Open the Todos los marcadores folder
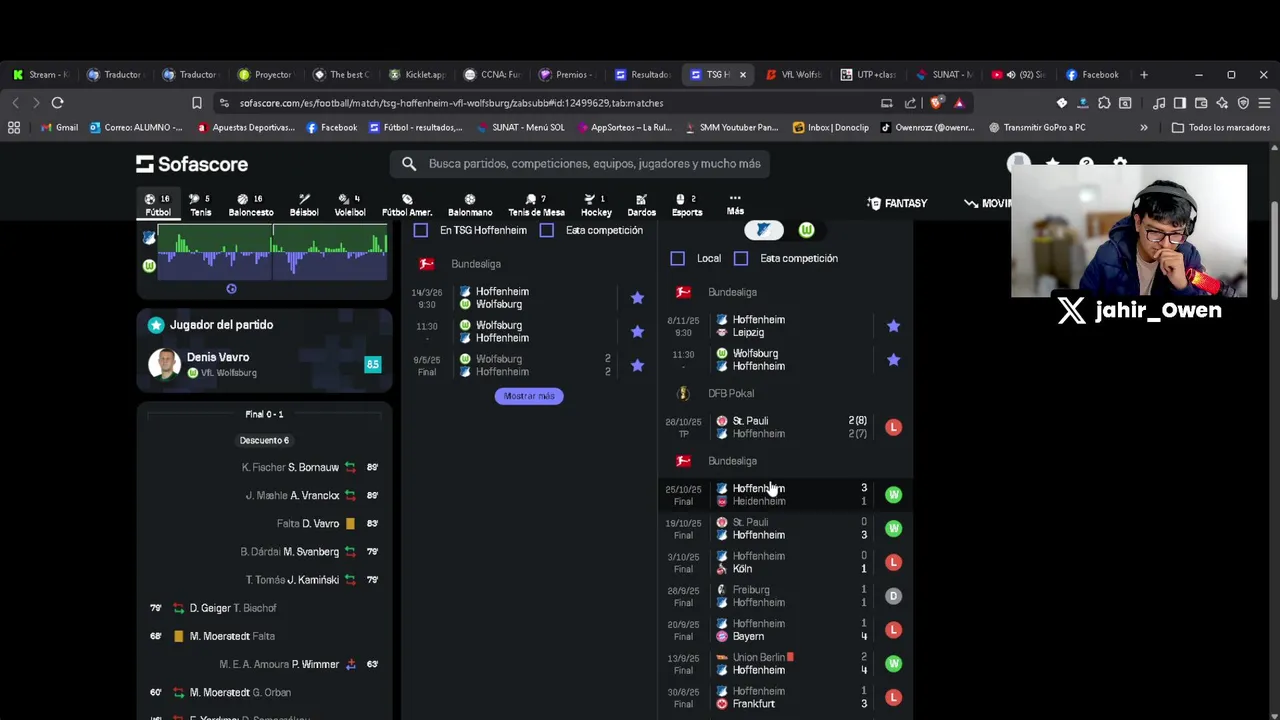The height and width of the screenshot is (720, 1280). click(x=1220, y=128)
